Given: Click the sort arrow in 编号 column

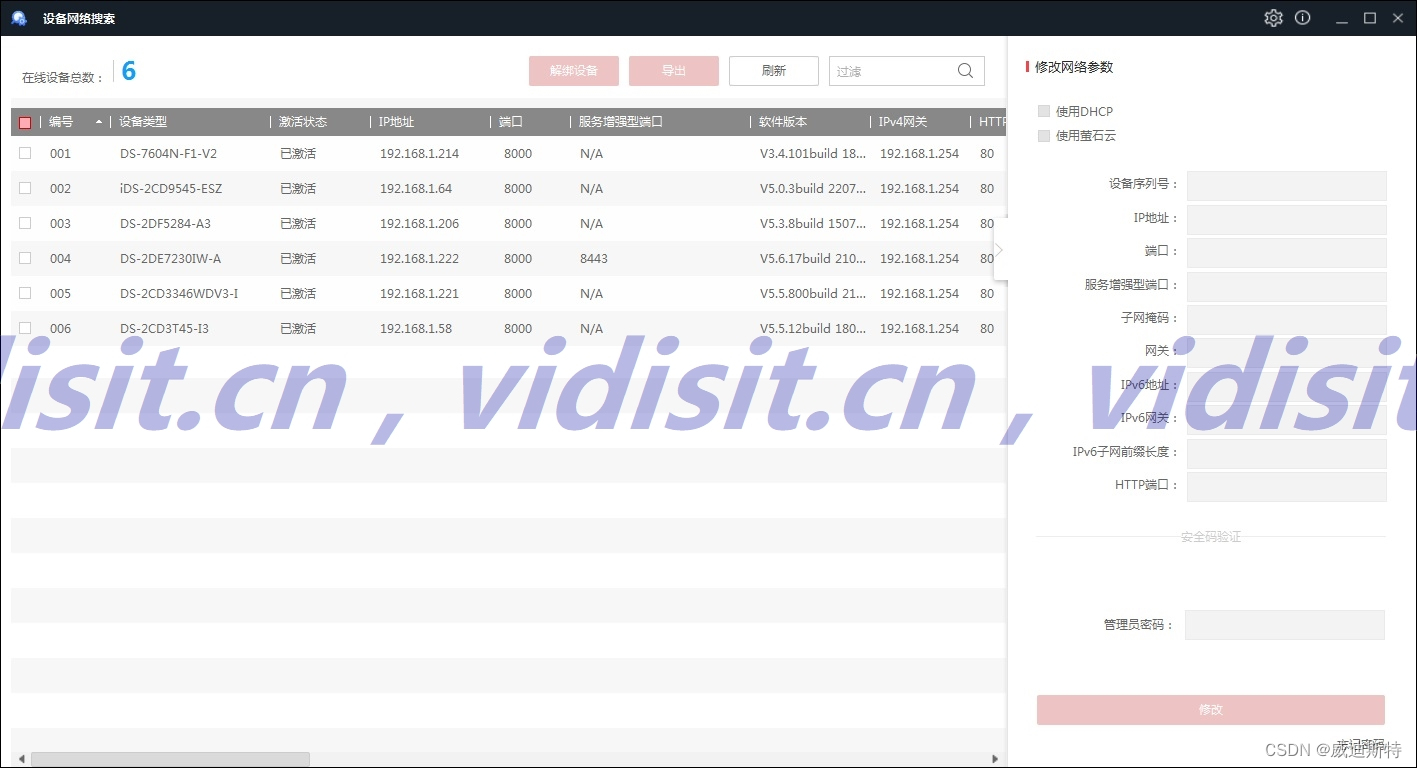Looking at the screenshot, I should 99,122.
